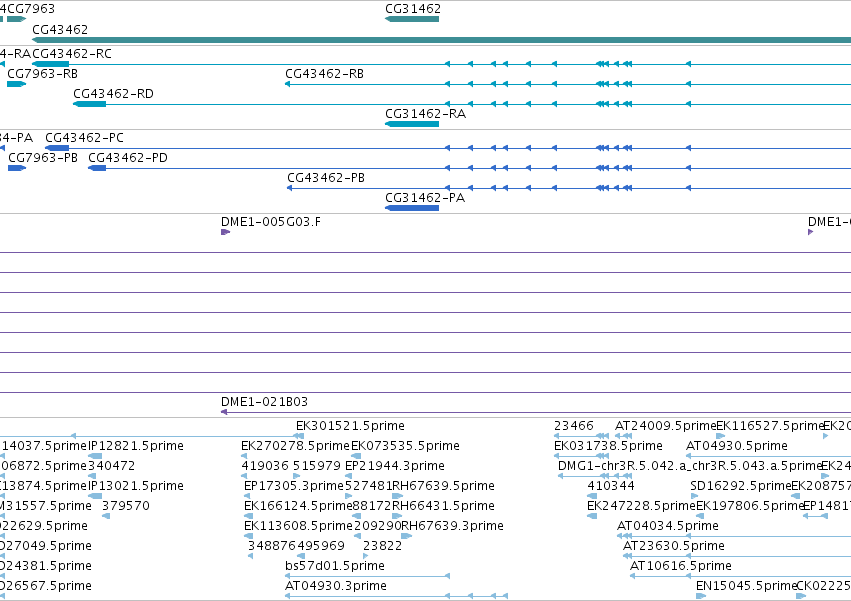The image size is (851, 601).
Task: Click the CG31462 gene bar in top track
Action: (x=412, y=19)
